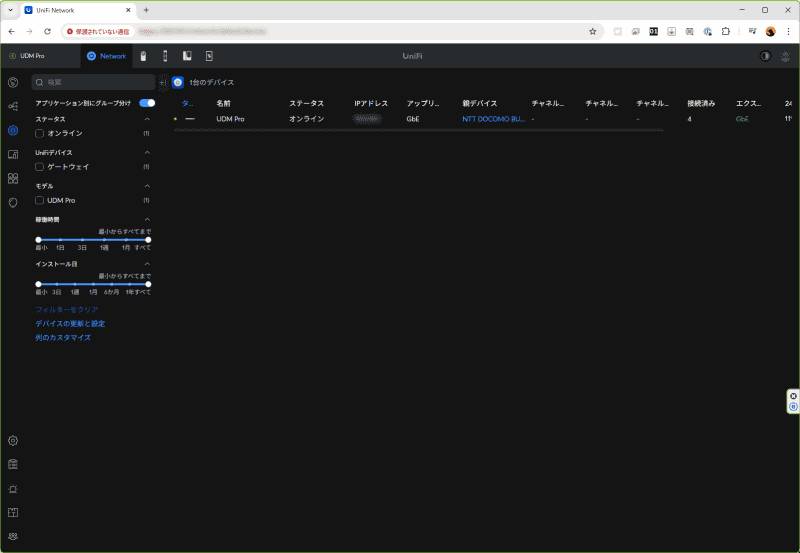Screen dimensions: 800x553
Task: Click the 検索 search field
Action: [x=93, y=82]
